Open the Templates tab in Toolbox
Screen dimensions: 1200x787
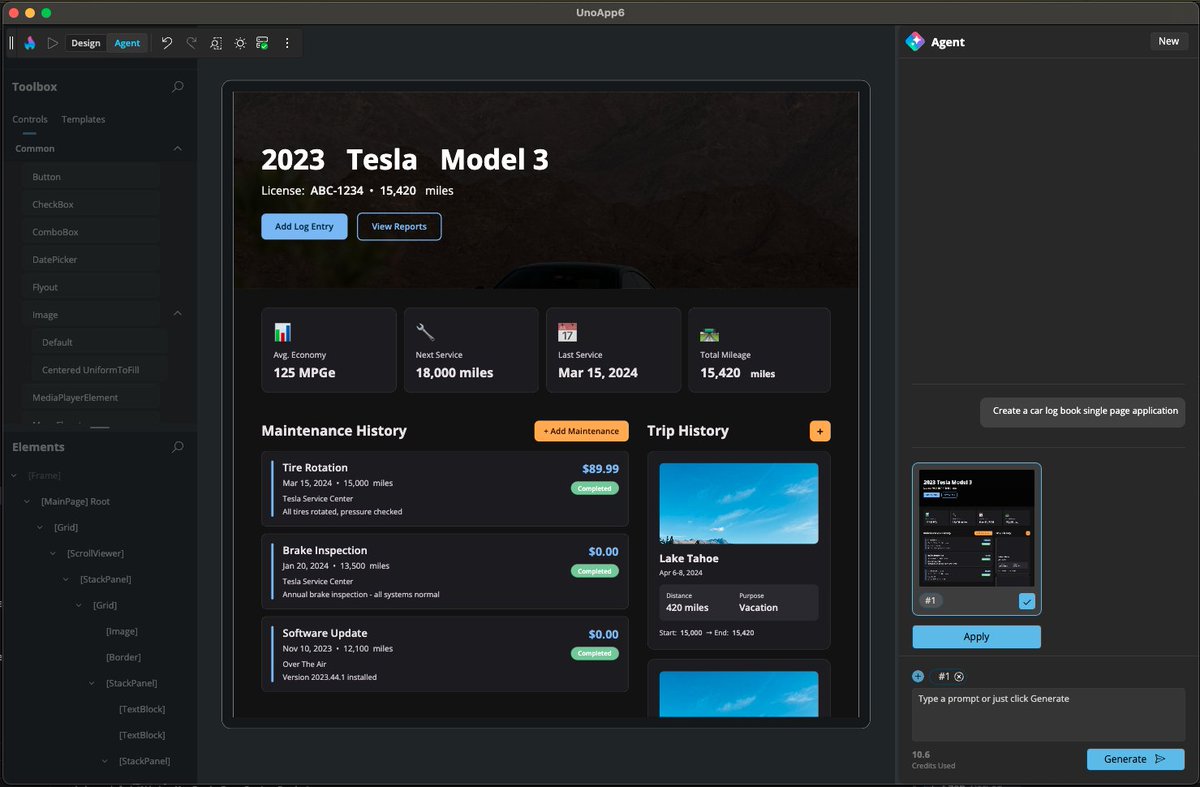(x=83, y=119)
